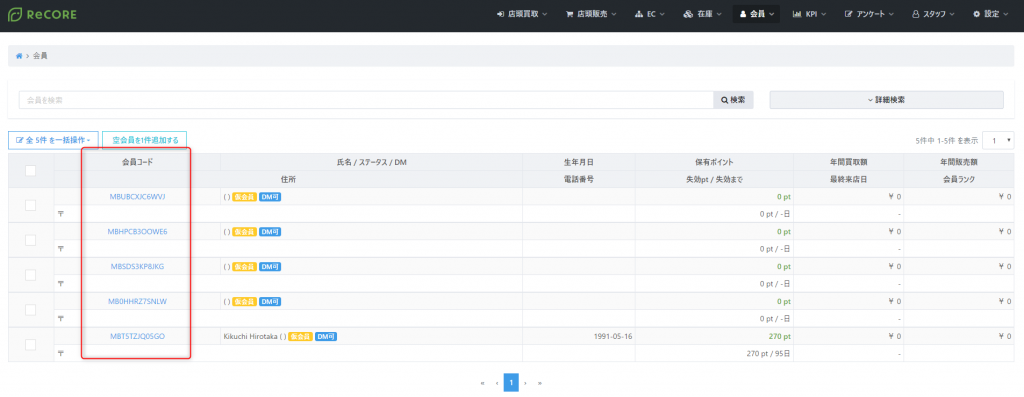Click the DM可 badge in MBUBCXJC6WVJ row
1024x397 pixels.
[x=270, y=197]
